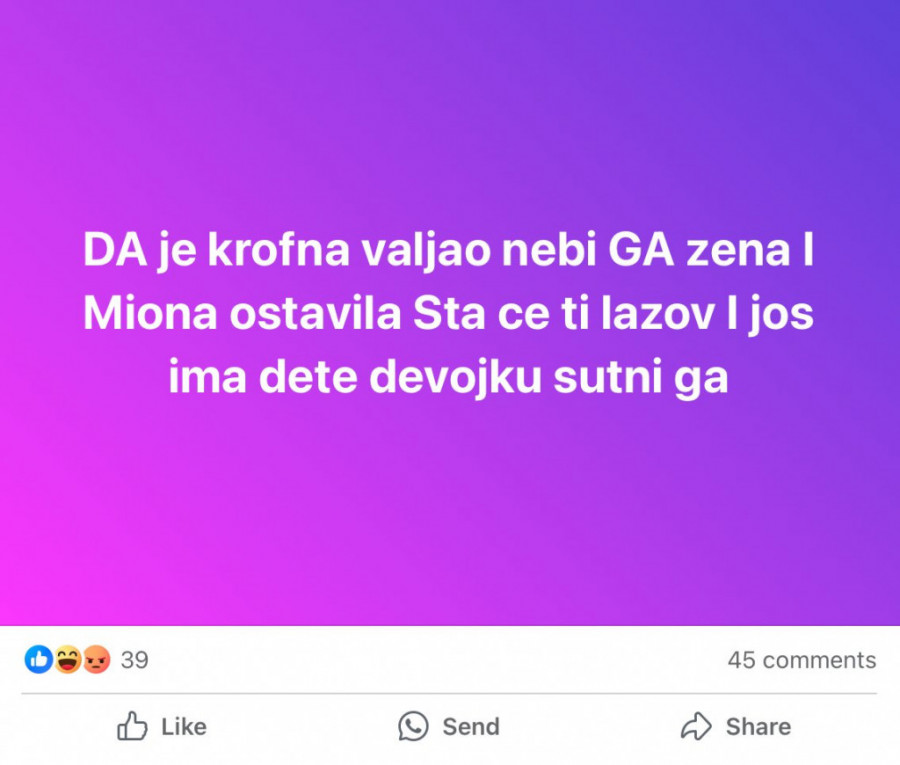Screen dimensions: 900x765
Task: Click the WhatsApp icon beside Send
Action: pyautogui.click(x=413, y=726)
